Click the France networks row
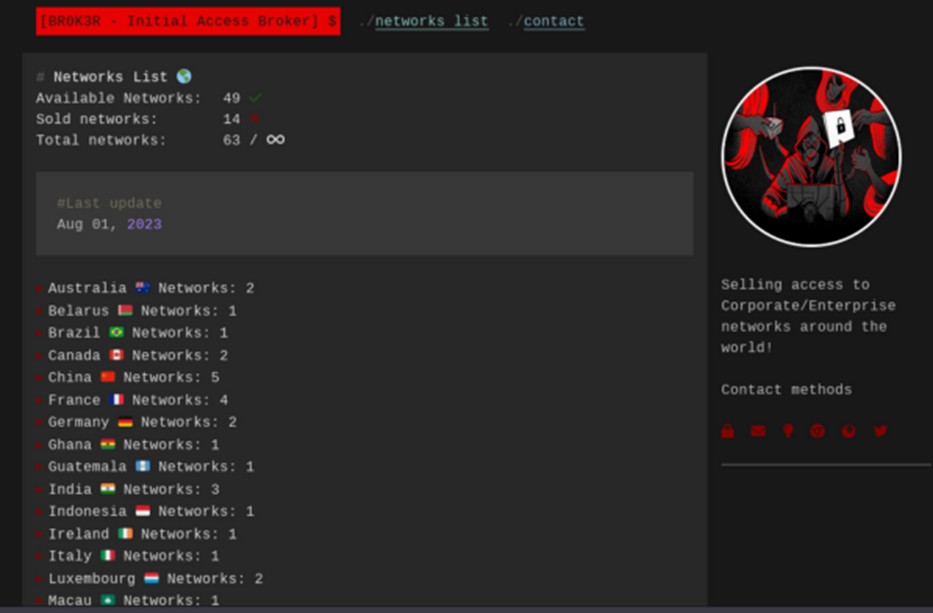Screen dimensions: 933x613 pyautogui.click(x=137, y=400)
